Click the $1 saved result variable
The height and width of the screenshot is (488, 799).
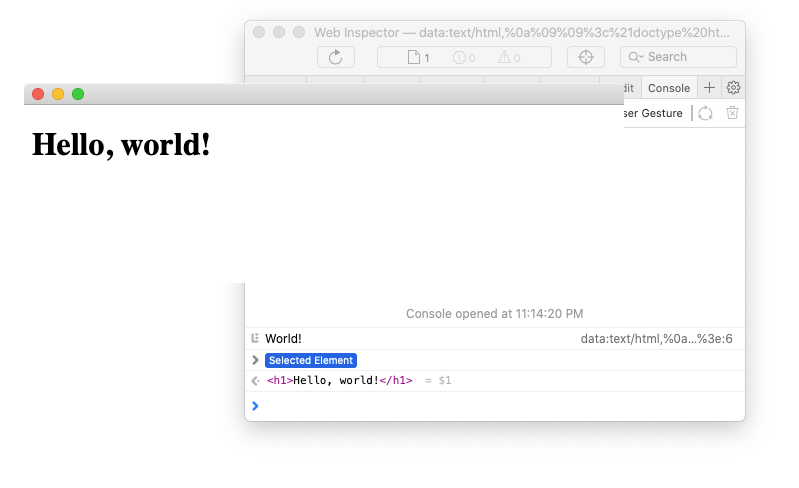point(445,381)
